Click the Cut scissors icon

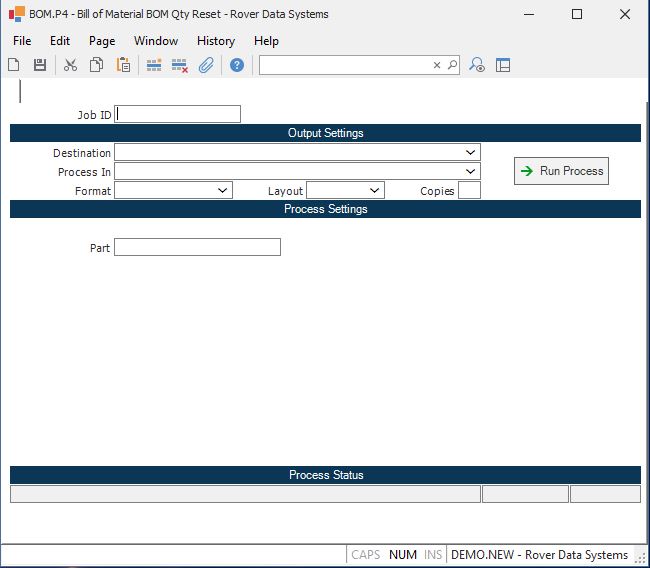[x=70, y=65]
